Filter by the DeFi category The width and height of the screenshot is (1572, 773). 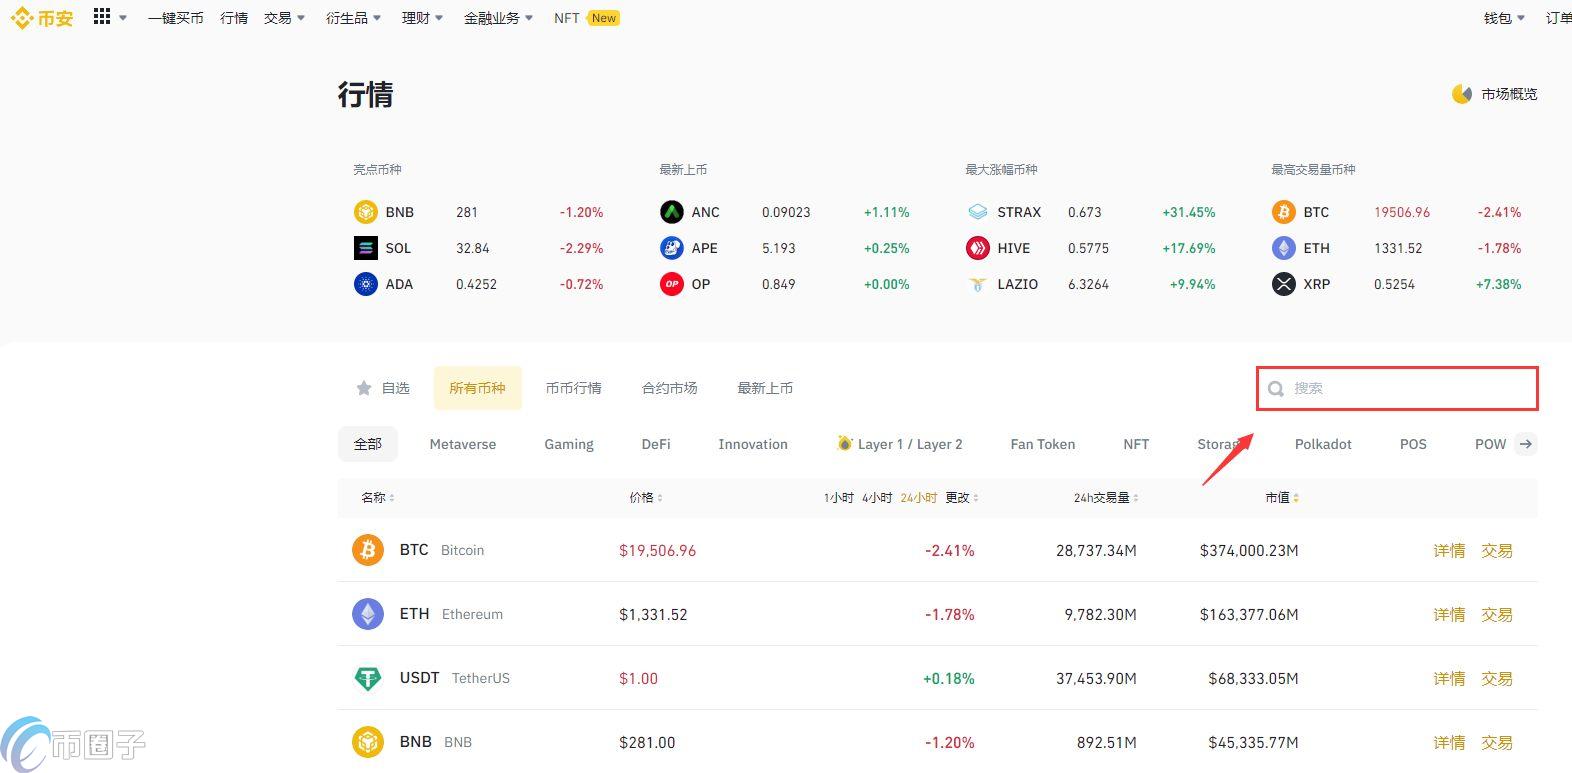coord(656,444)
